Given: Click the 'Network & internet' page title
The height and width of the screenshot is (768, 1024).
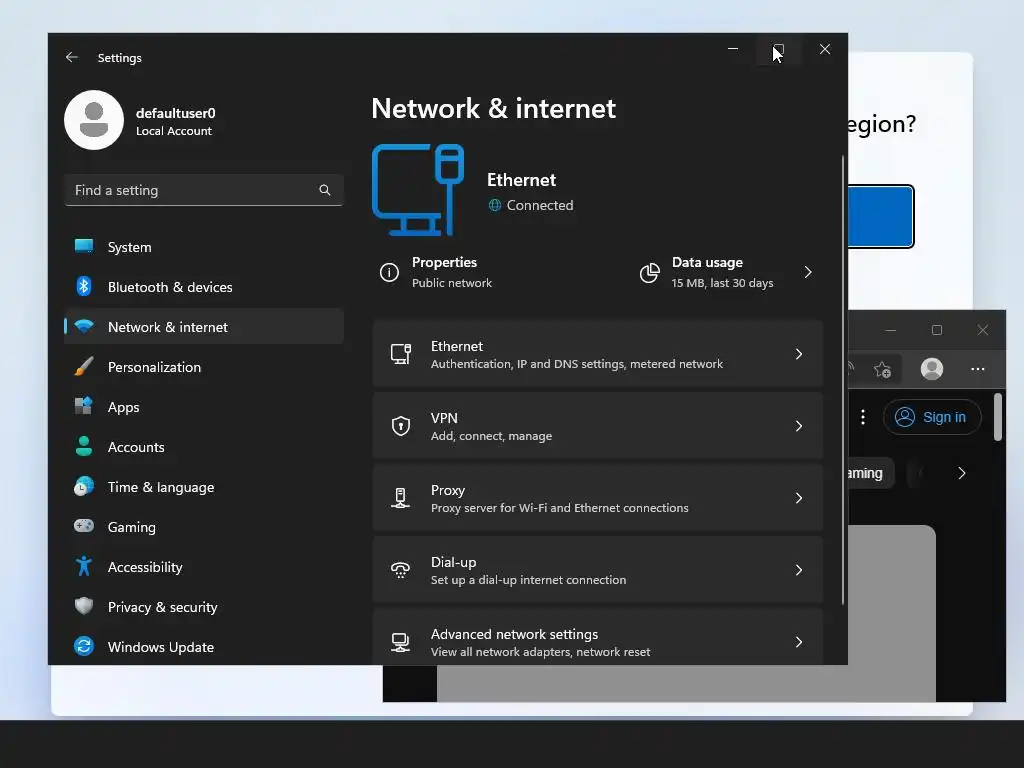Looking at the screenshot, I should [493, 108].
